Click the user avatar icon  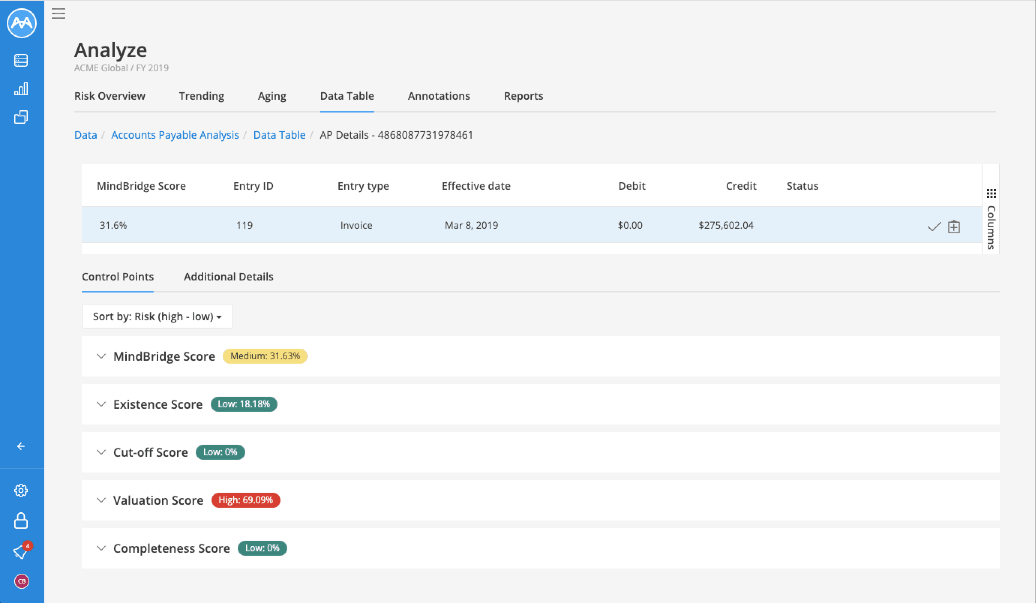click(21, 581)
